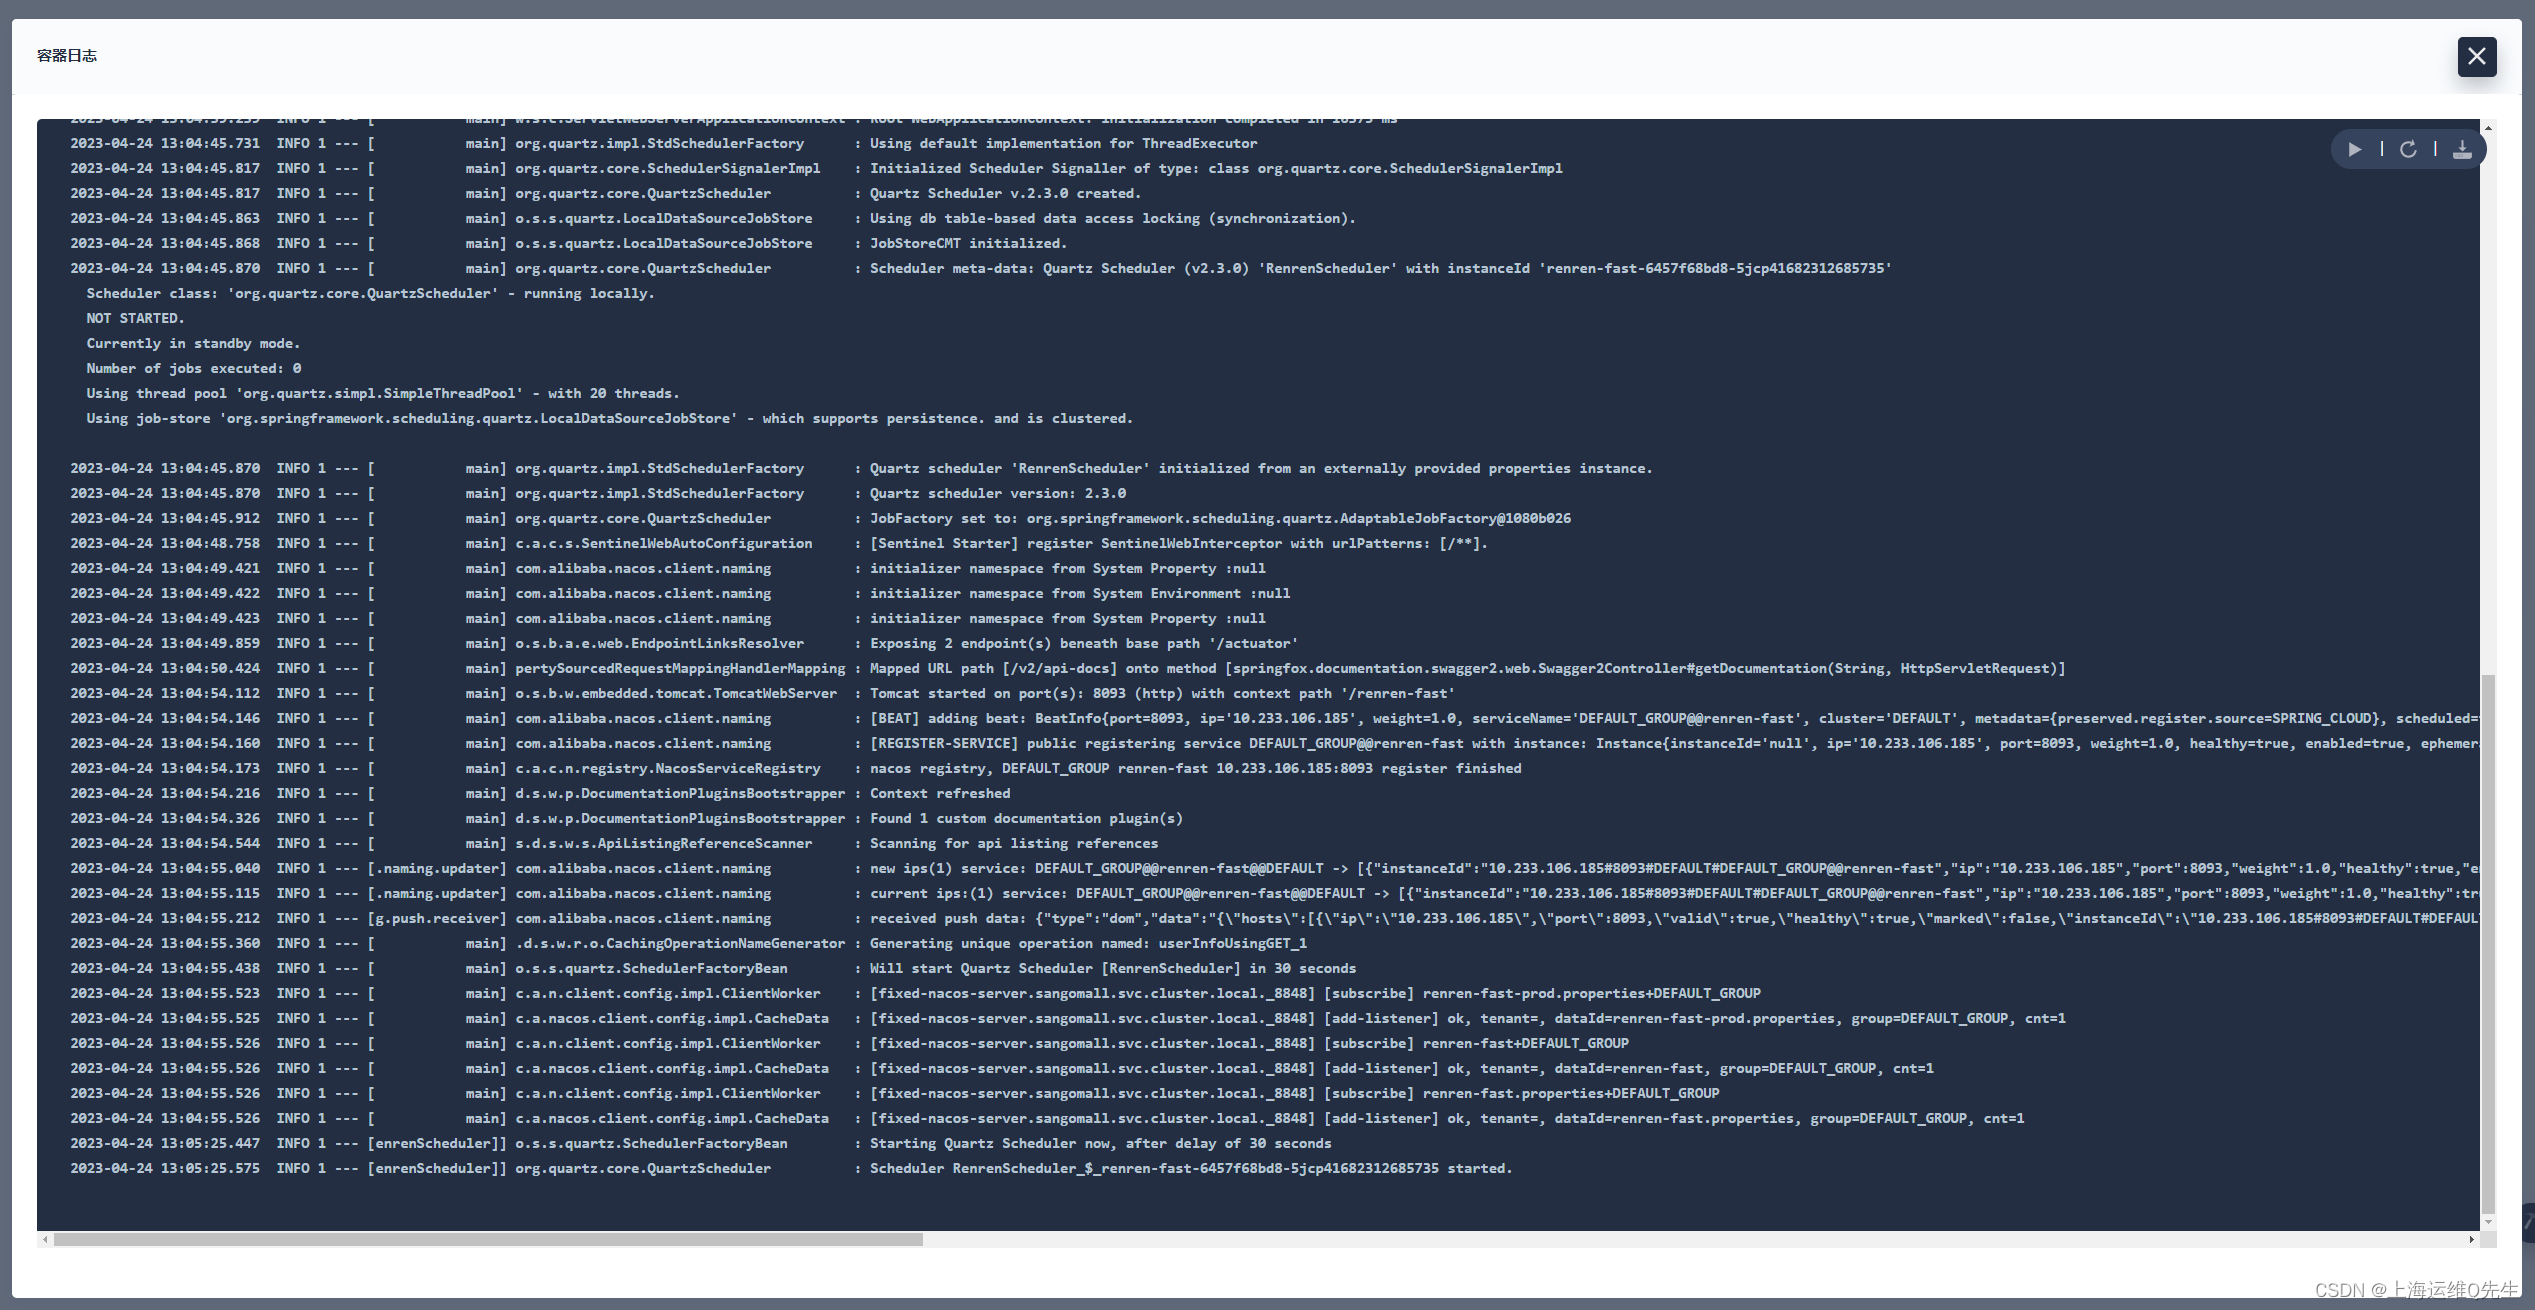Click 'Quartz scheduler version: 2.3.0' message

pos(998,493)
